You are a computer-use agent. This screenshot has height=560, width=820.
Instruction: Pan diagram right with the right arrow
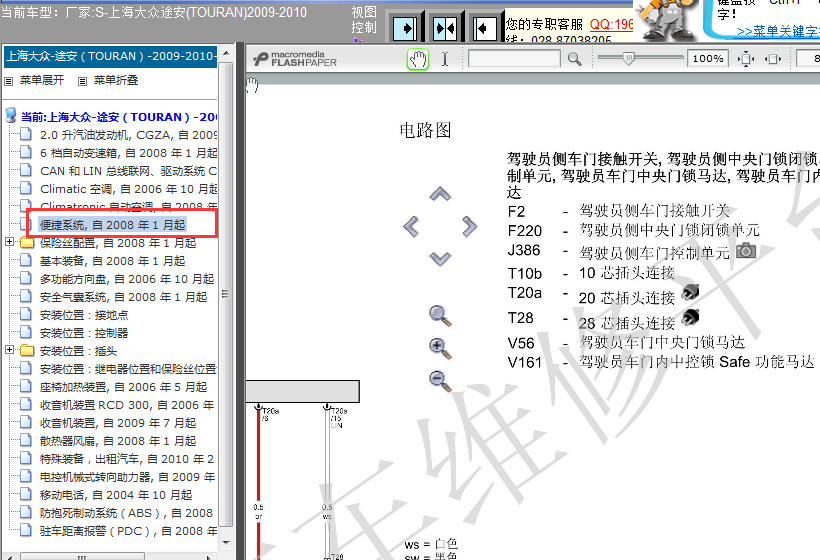click(x=470, y=226)
